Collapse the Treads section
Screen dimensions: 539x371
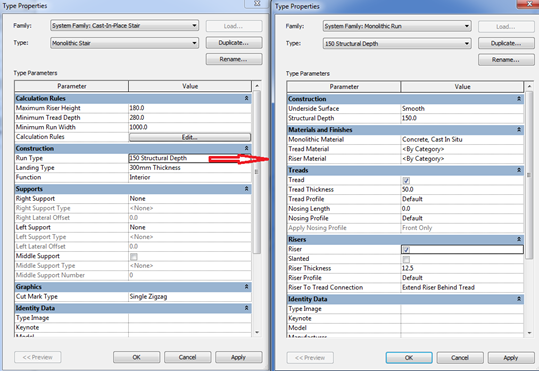pos(519,170)
